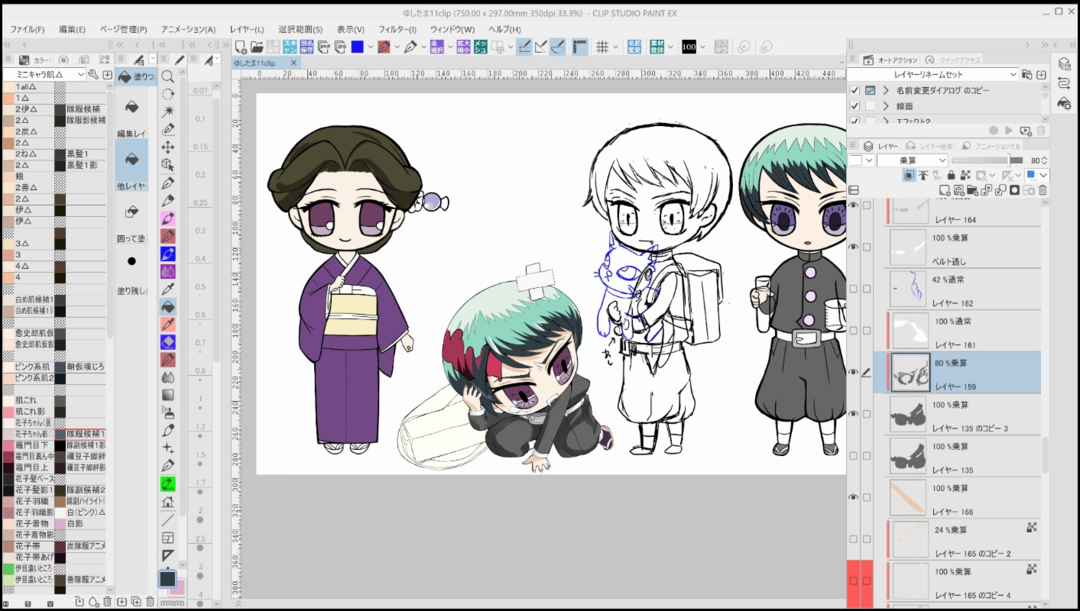Toggle the grid icon in the command bar

602,47
